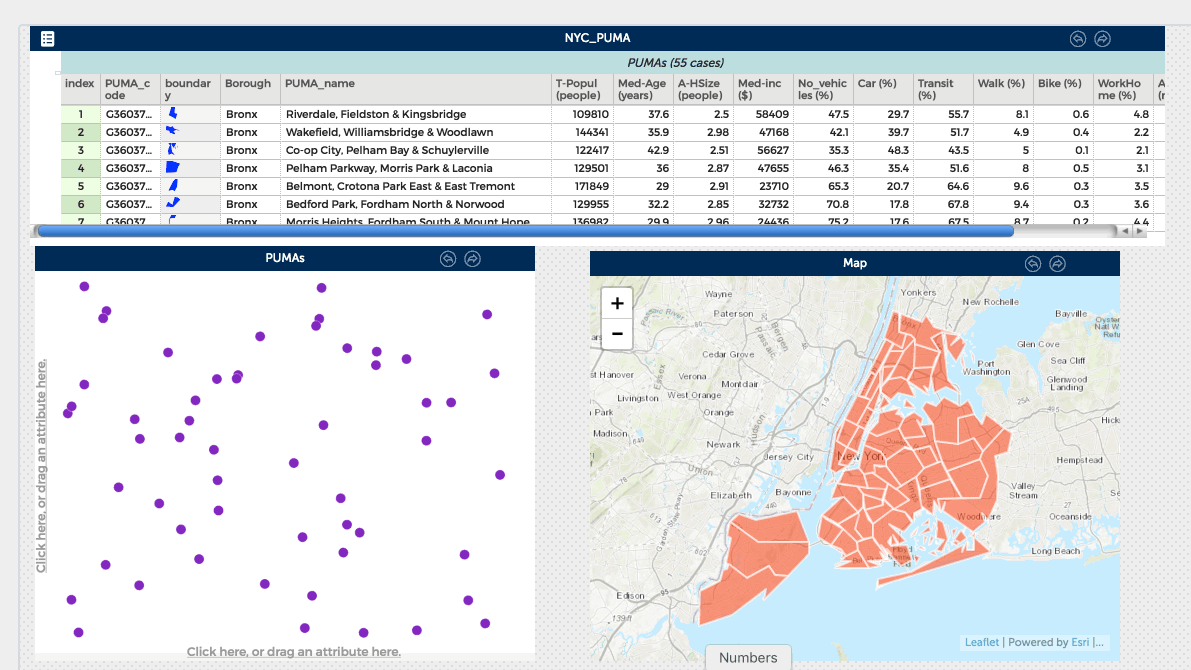Click the right arrow icon in PUMAs graph header

[472, 258]
